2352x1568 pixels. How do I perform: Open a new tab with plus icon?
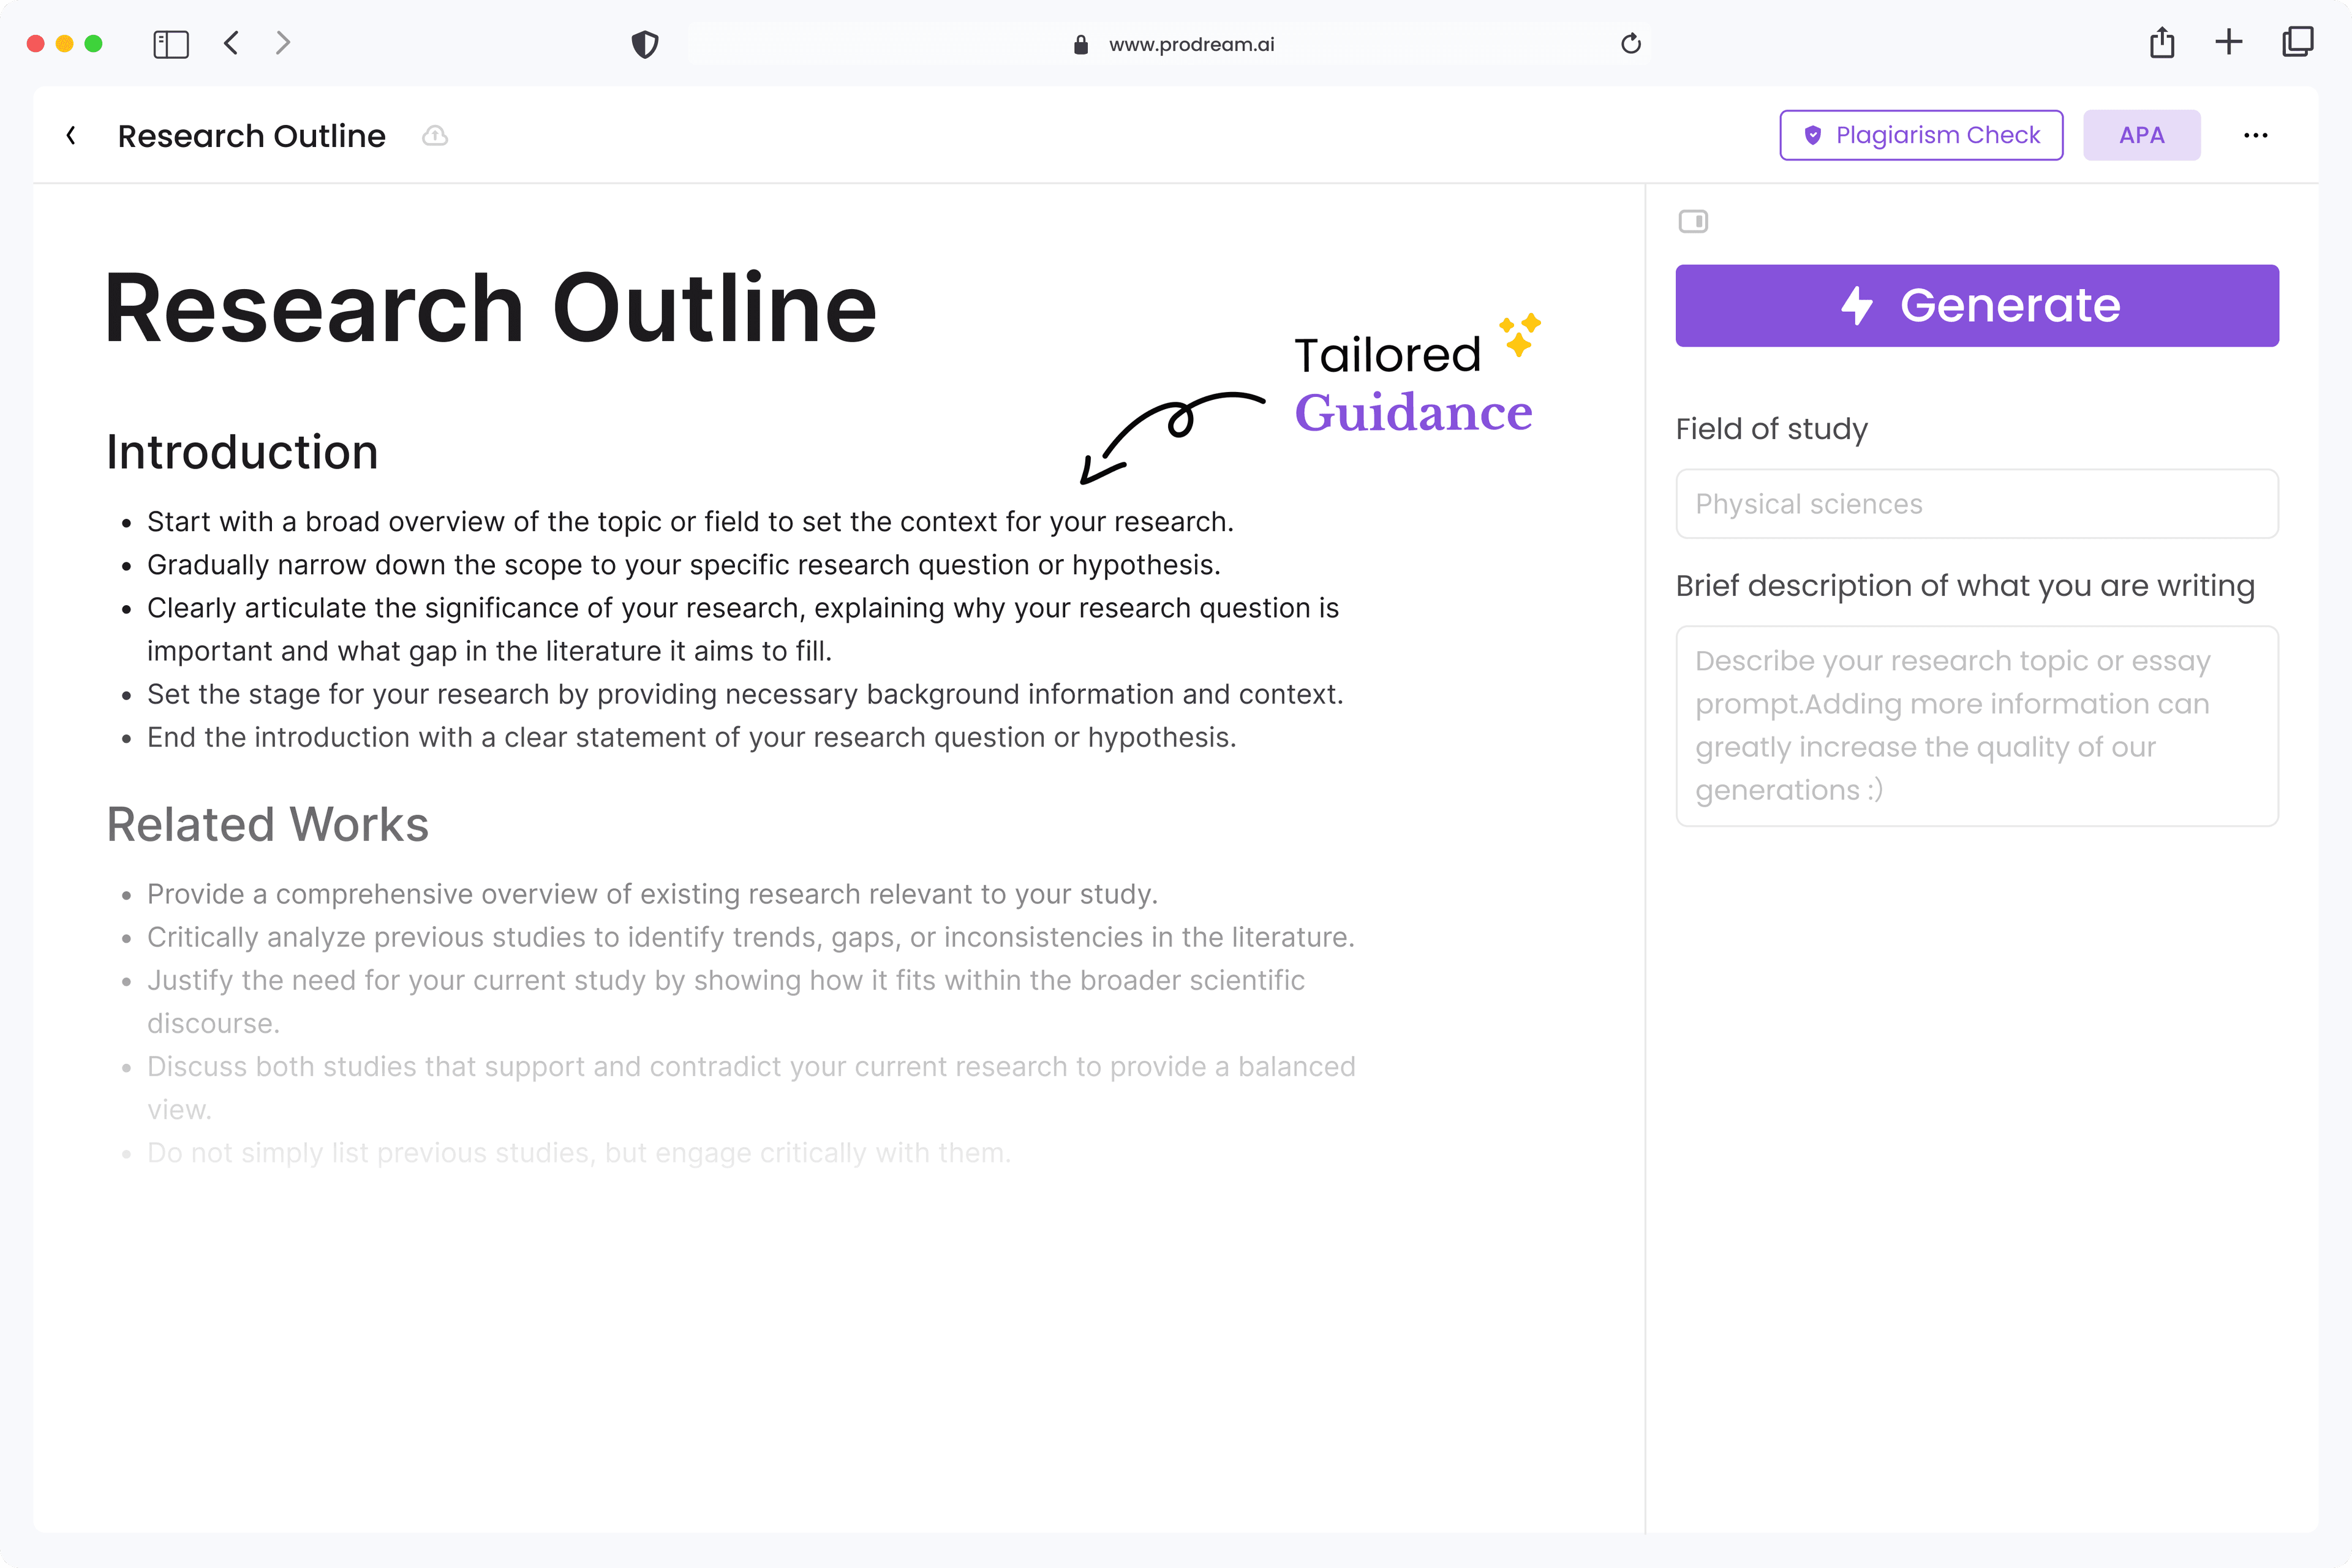coord(2229,42)
